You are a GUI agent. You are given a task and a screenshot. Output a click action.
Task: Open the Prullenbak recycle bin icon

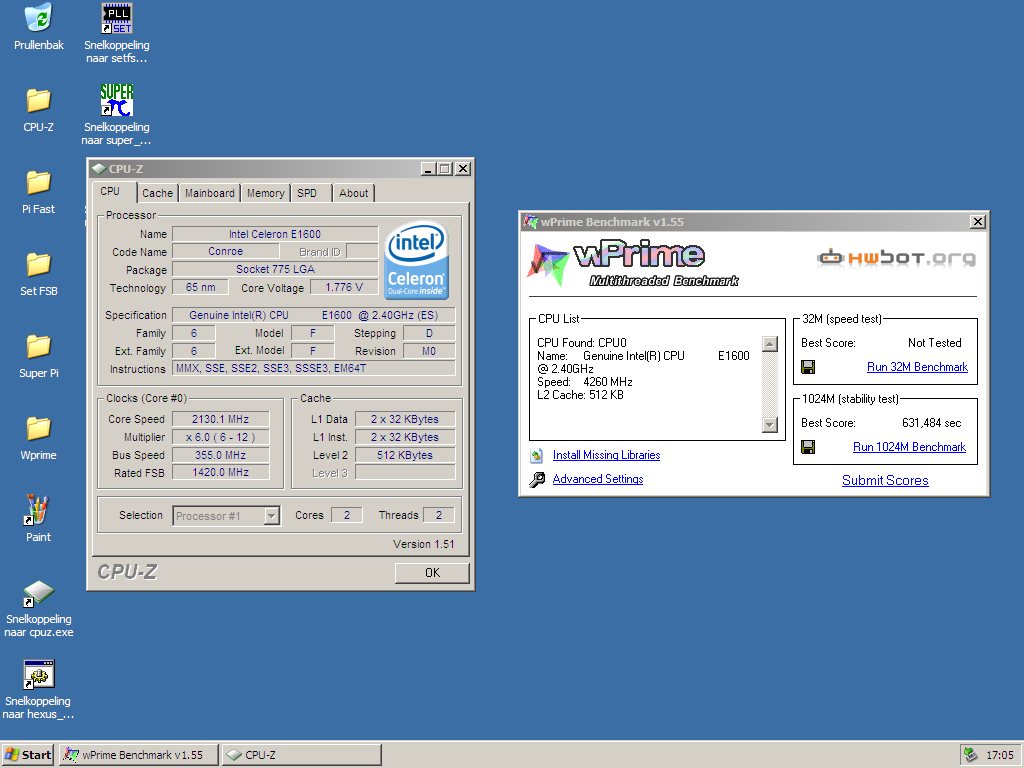click(39, 18)
